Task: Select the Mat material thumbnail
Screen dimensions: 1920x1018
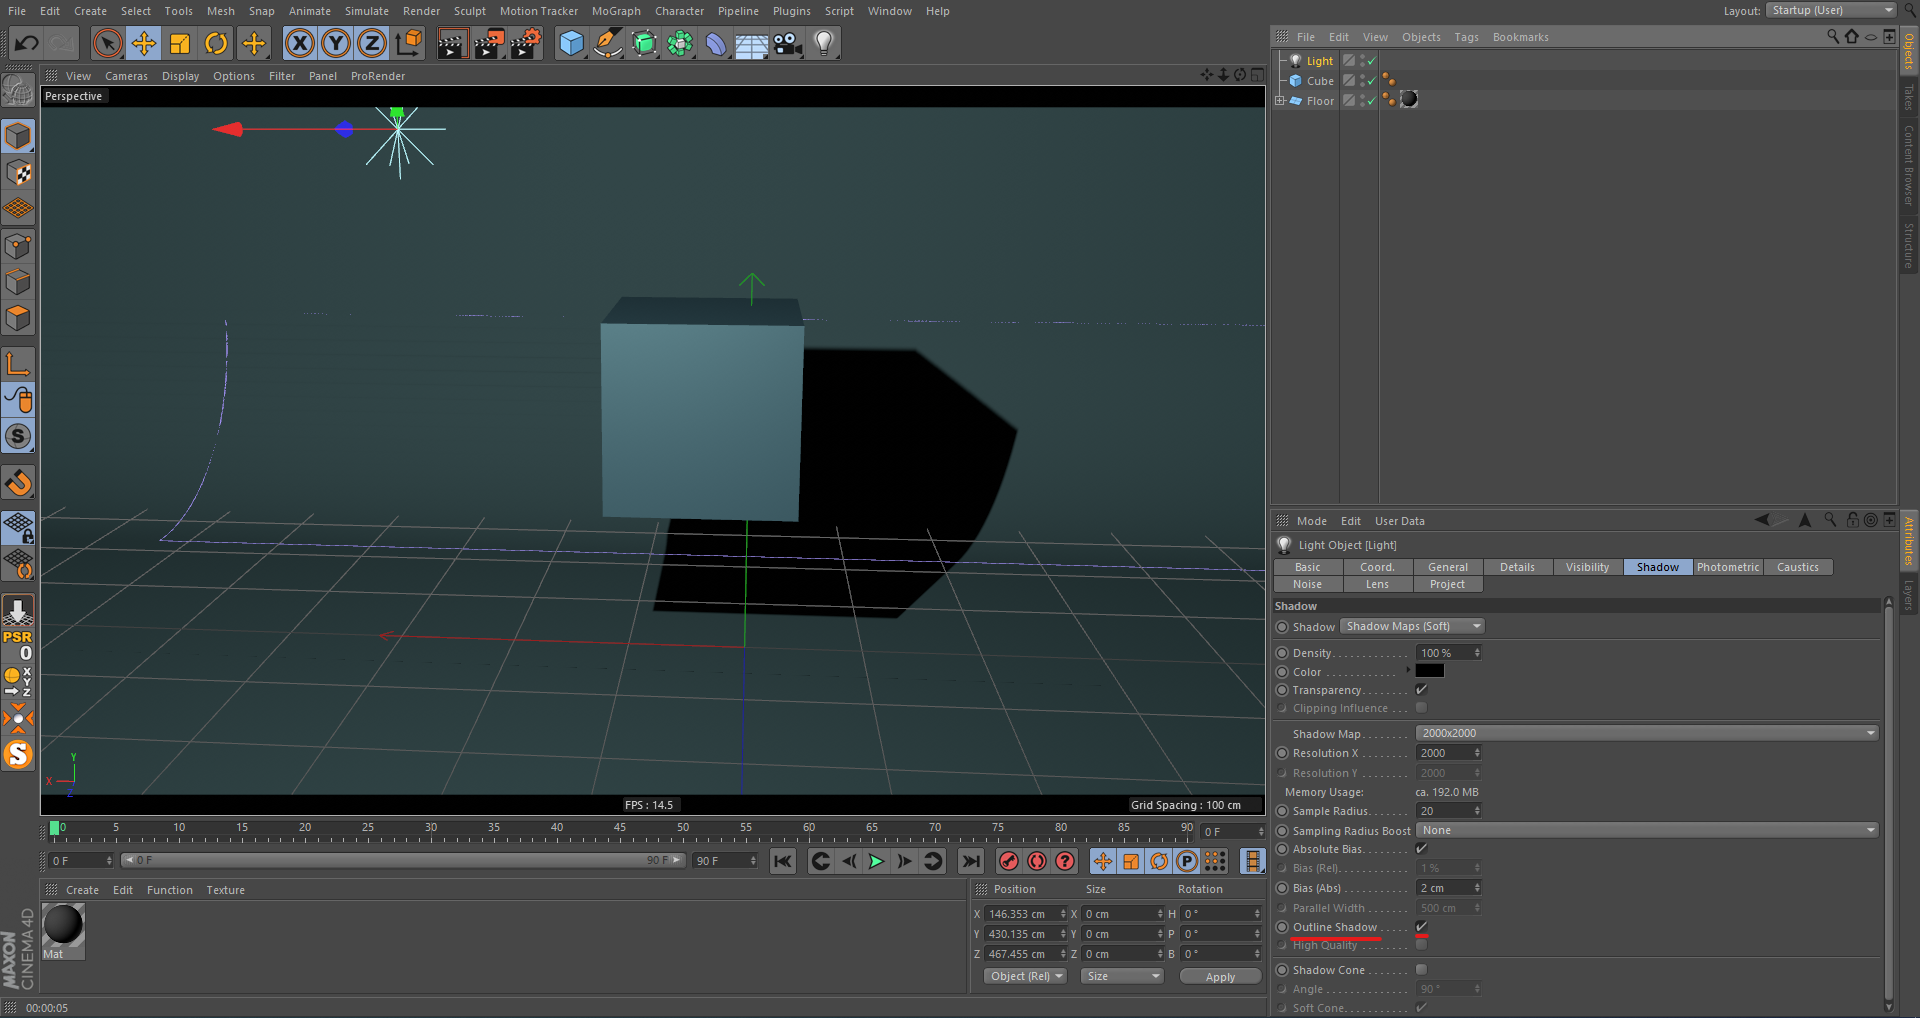Action: tap(63, 925)
